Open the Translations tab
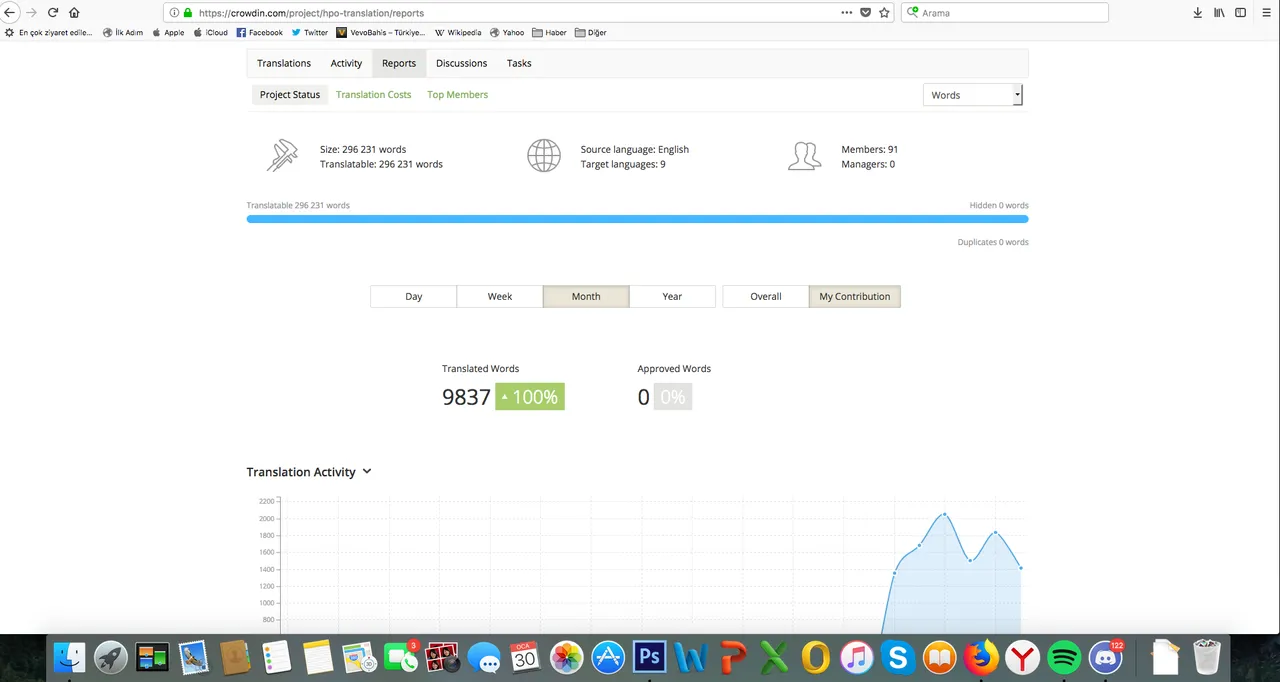Viewport: 1280px width, 682px height. coord(284,63)
